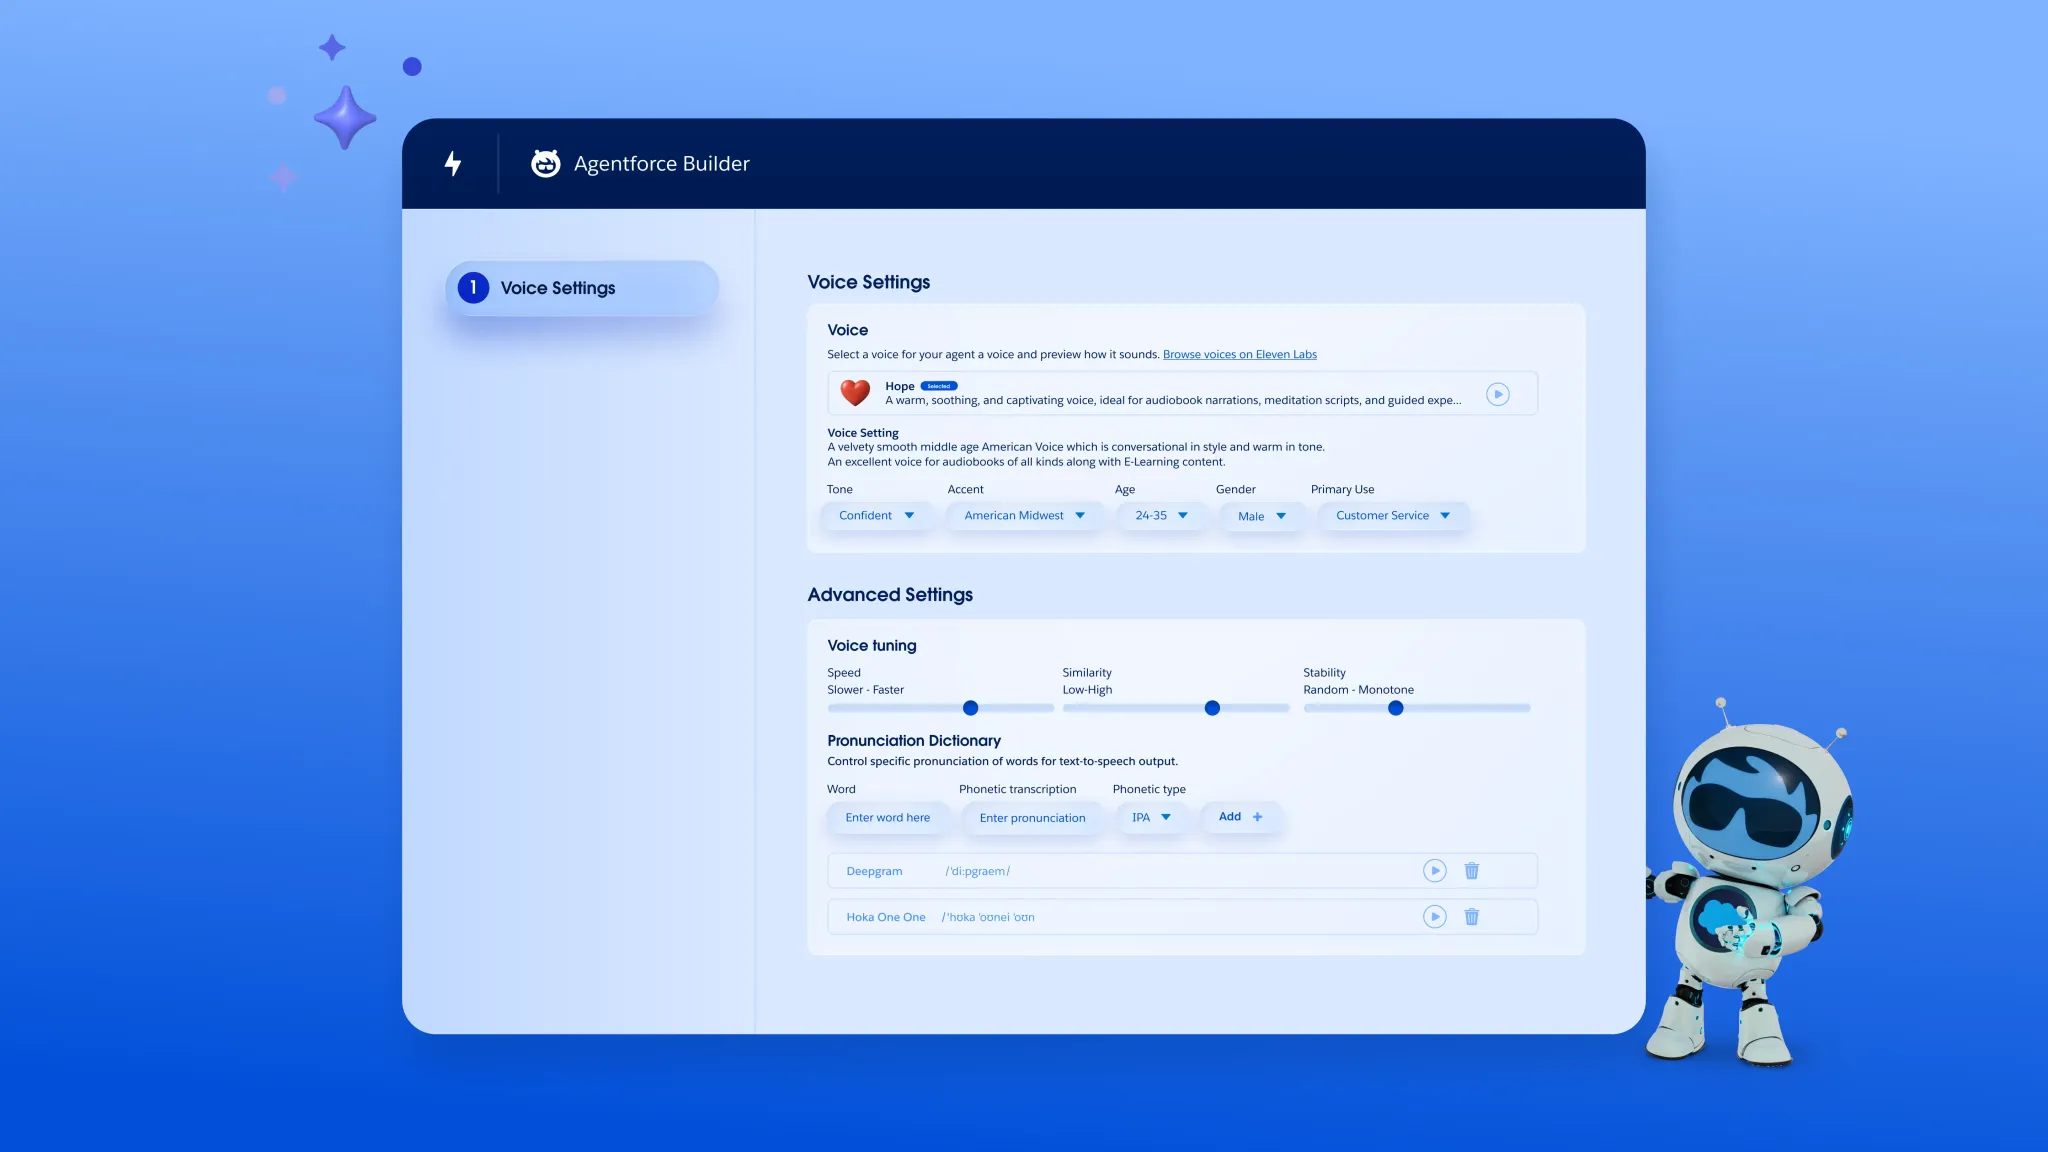Play preview of the Hope voice
2048x1152 pixels.
click(x=1497, y=394)
